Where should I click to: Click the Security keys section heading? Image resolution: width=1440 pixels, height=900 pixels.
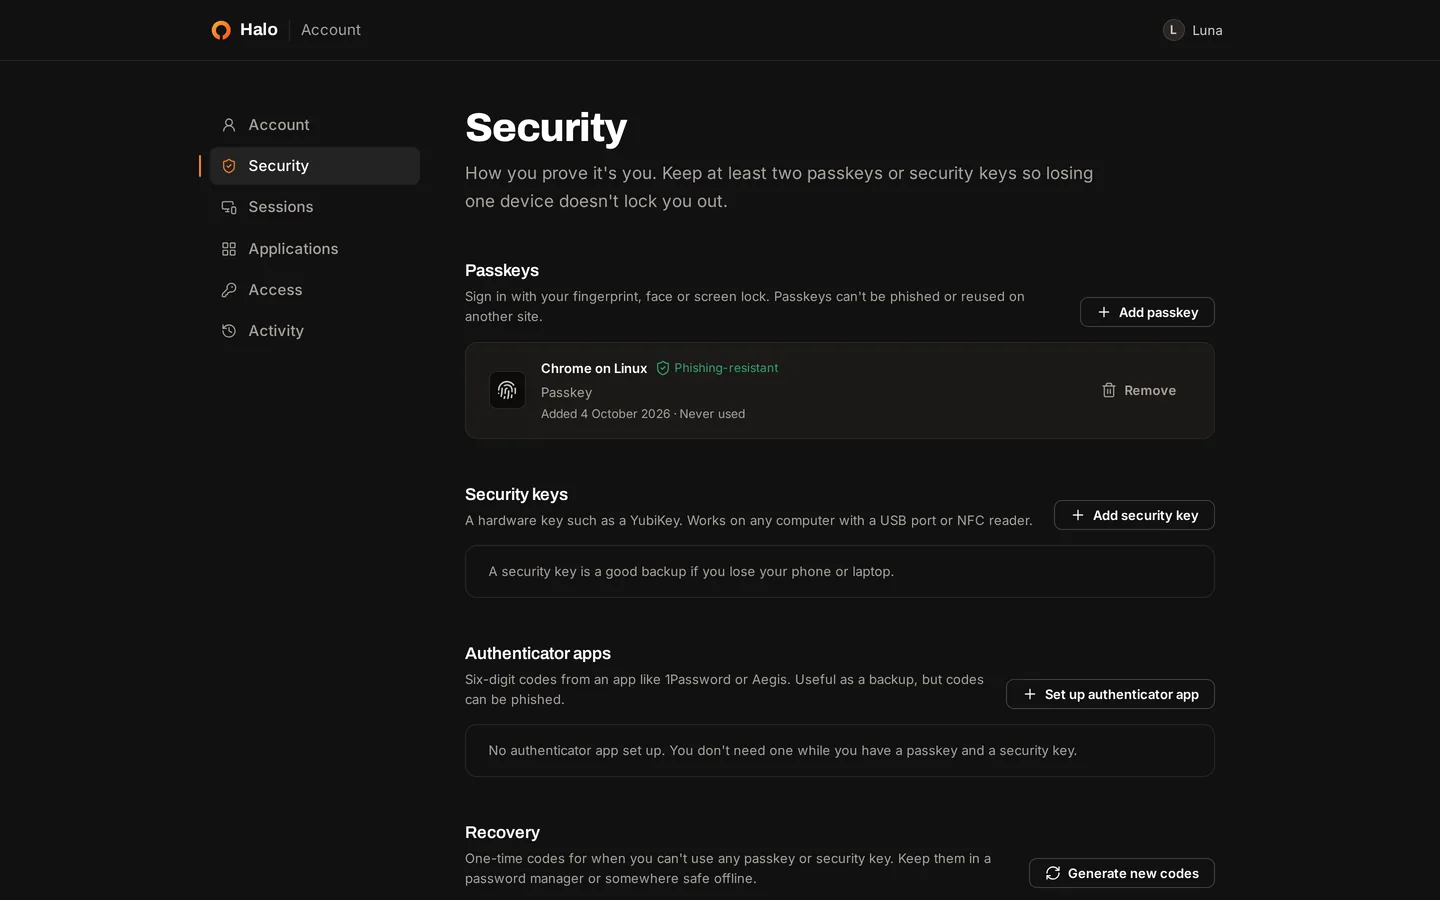point(516,494)
